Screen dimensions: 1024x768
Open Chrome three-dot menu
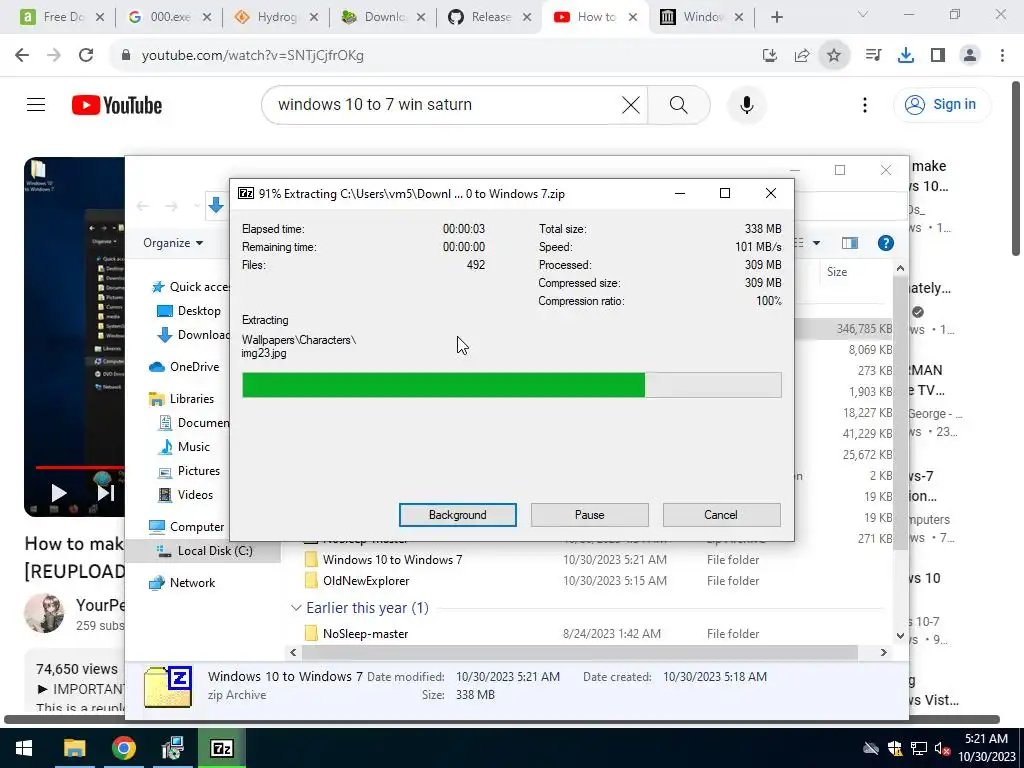[x=1002, y=56]
